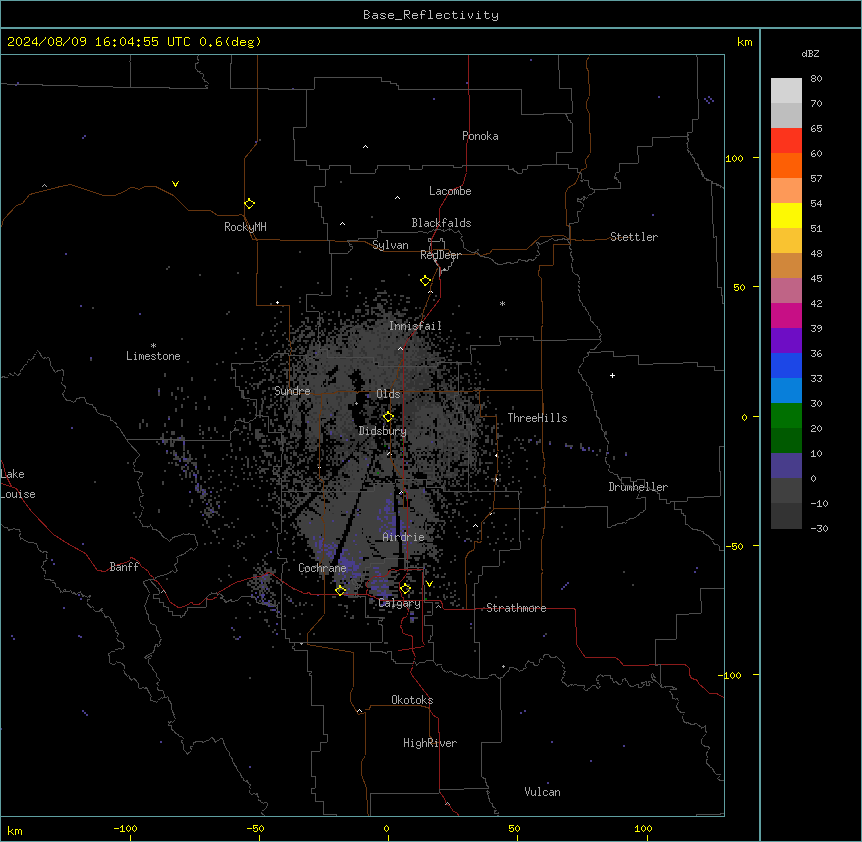The width and height of the screenshot is (862, 842).
Task: Select the dark gray -10 to -30 legend swatch
Action: [786, 516]
